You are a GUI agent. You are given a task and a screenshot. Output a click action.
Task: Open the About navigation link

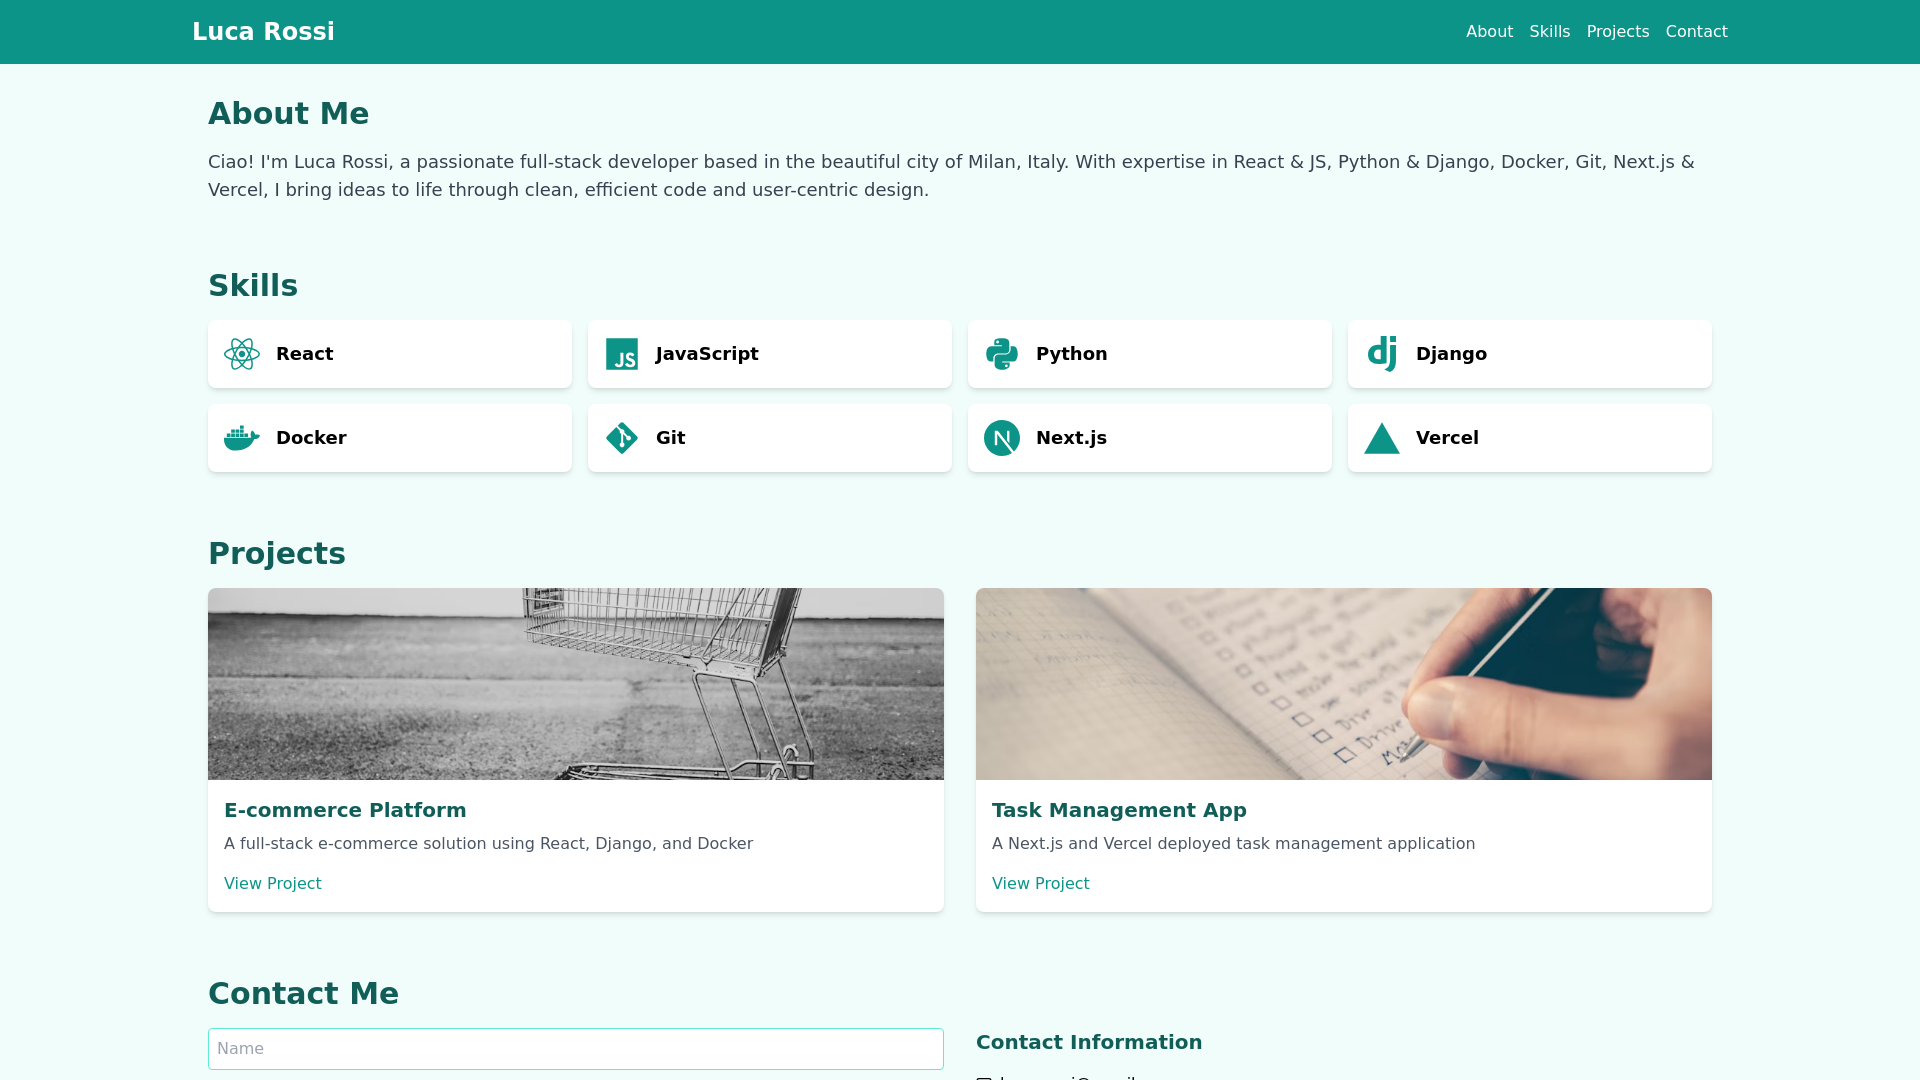tap(1489, 31)
